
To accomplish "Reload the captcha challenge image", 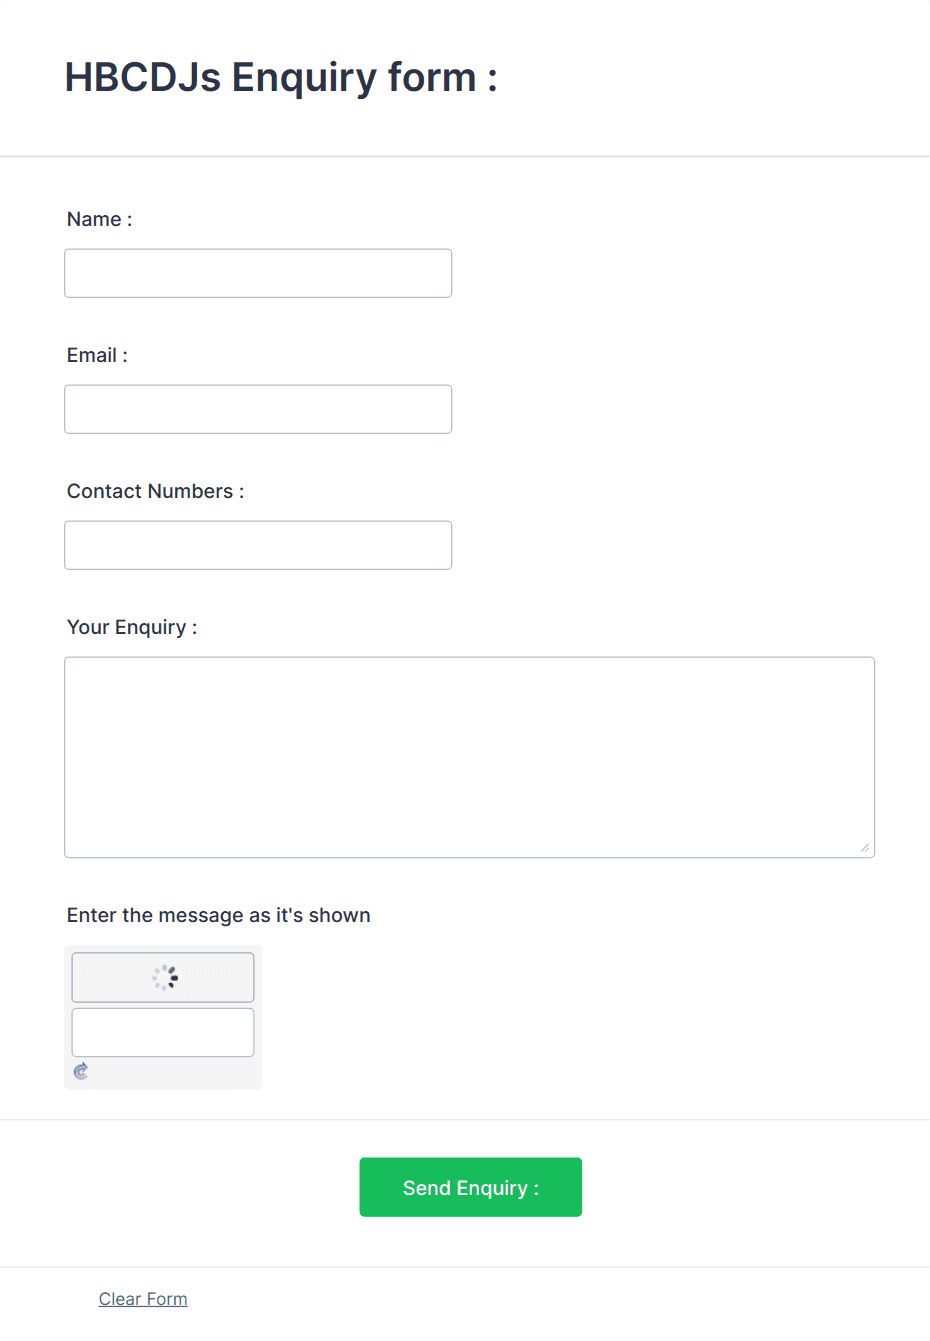I will pyautogui.click(x=81, y=1070).
